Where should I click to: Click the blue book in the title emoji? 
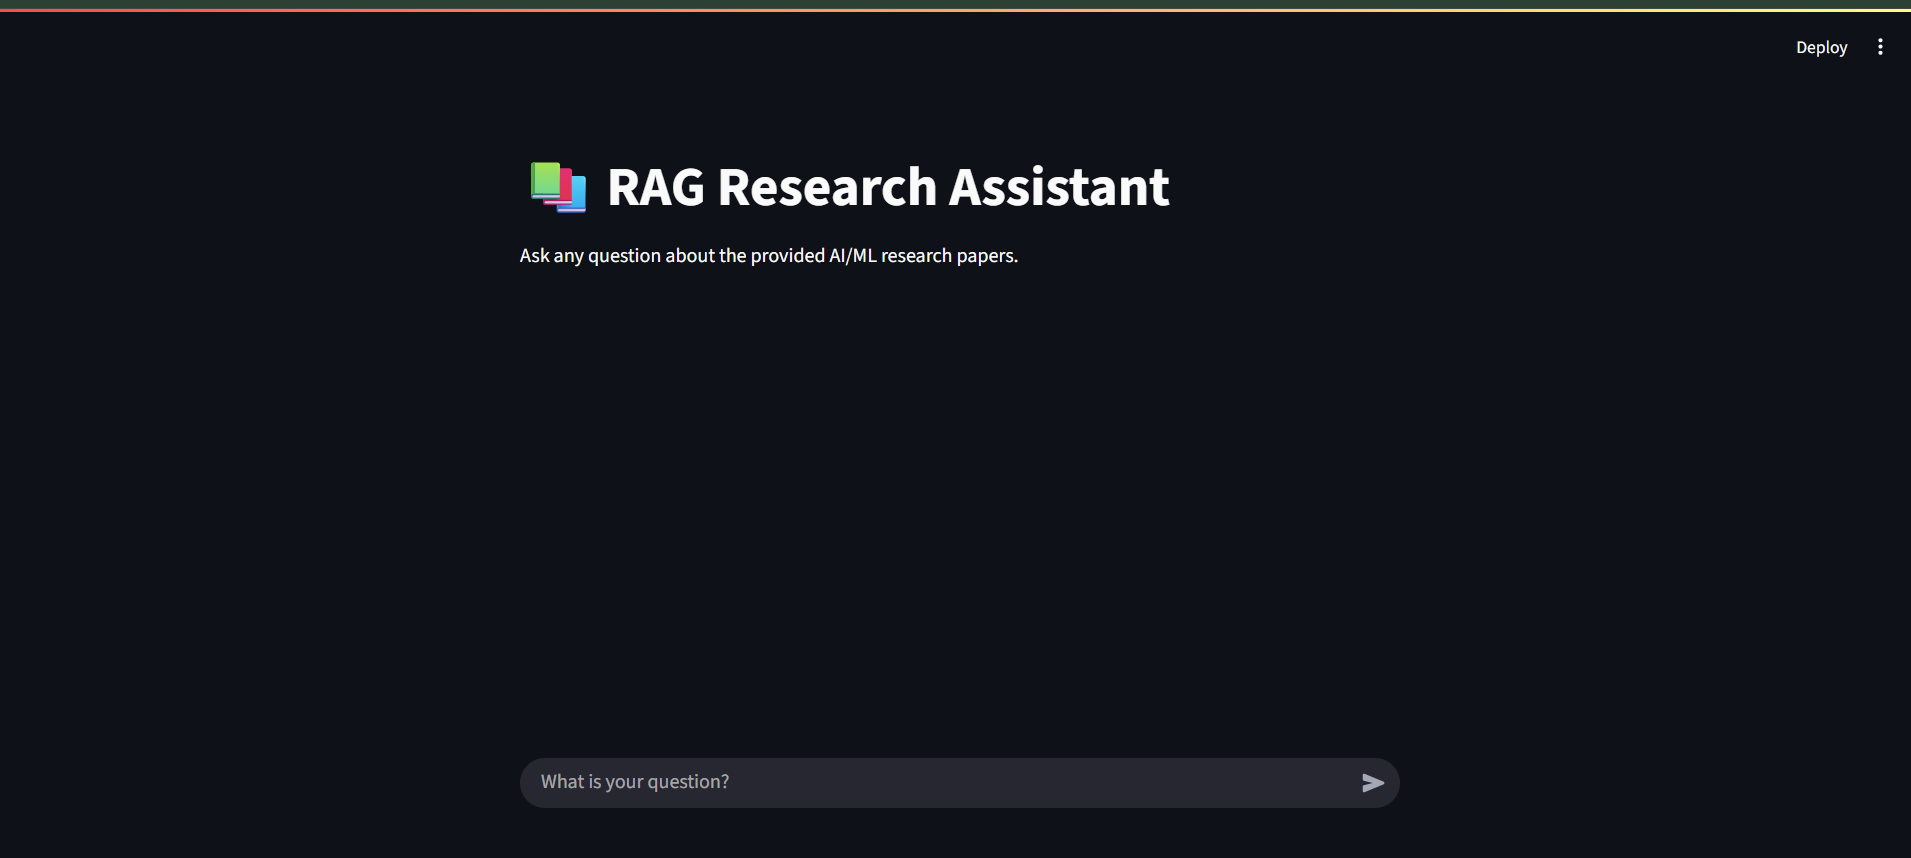[x=574, y=194]
